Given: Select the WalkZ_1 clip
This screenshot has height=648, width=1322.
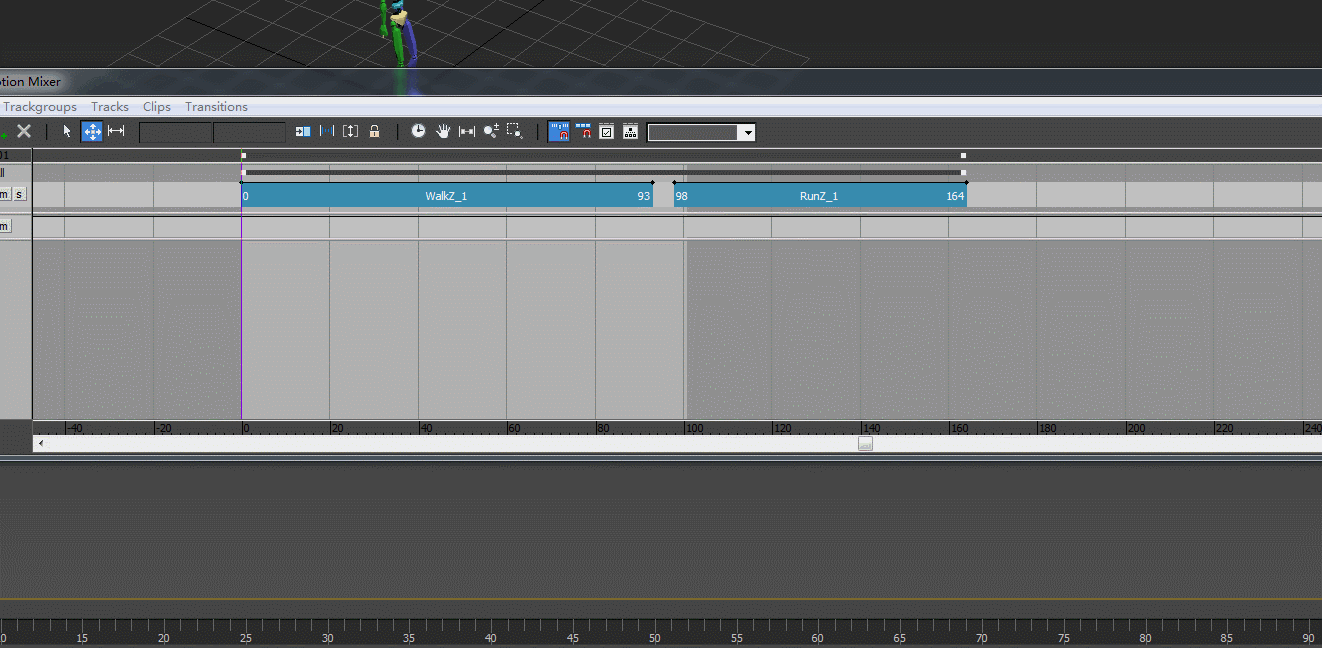Looking at the screenshot, I should coord(446,196).
